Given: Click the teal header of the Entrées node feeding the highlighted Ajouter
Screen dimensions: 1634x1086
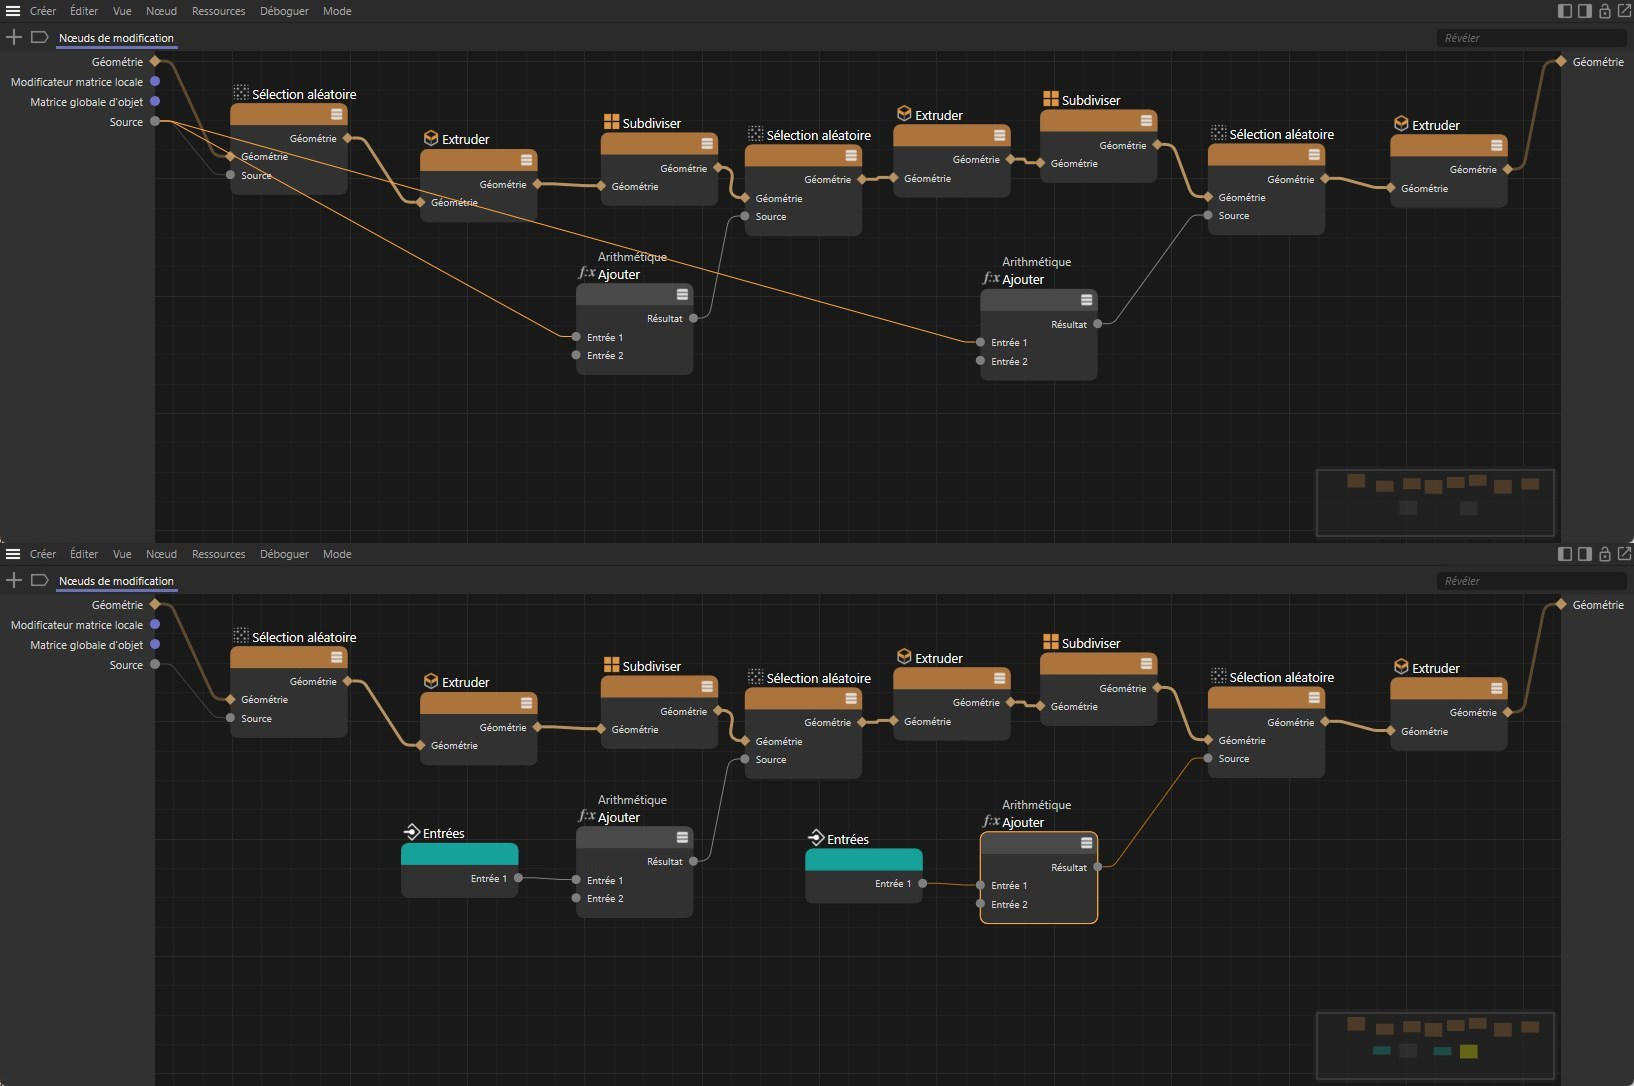Looking at the screenshot, I should [863, 859].
